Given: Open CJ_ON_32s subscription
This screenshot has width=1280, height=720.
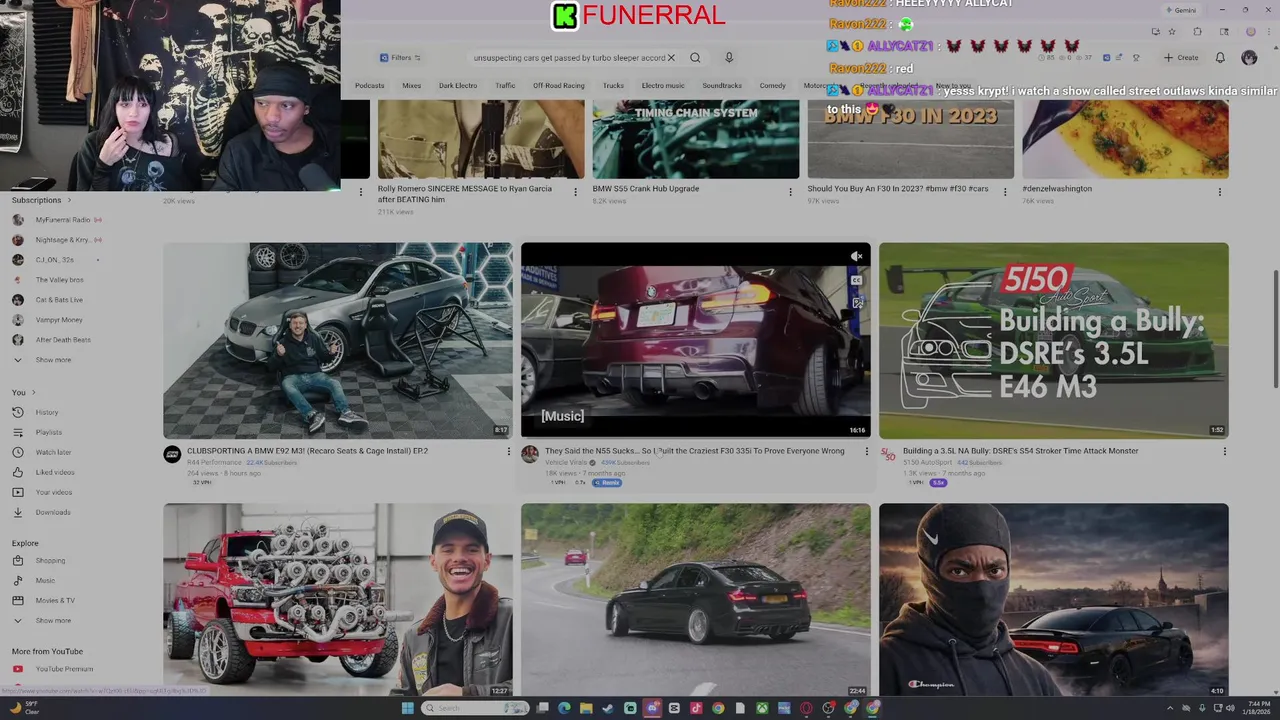Looking at the screenshot, I should point(54,260).
